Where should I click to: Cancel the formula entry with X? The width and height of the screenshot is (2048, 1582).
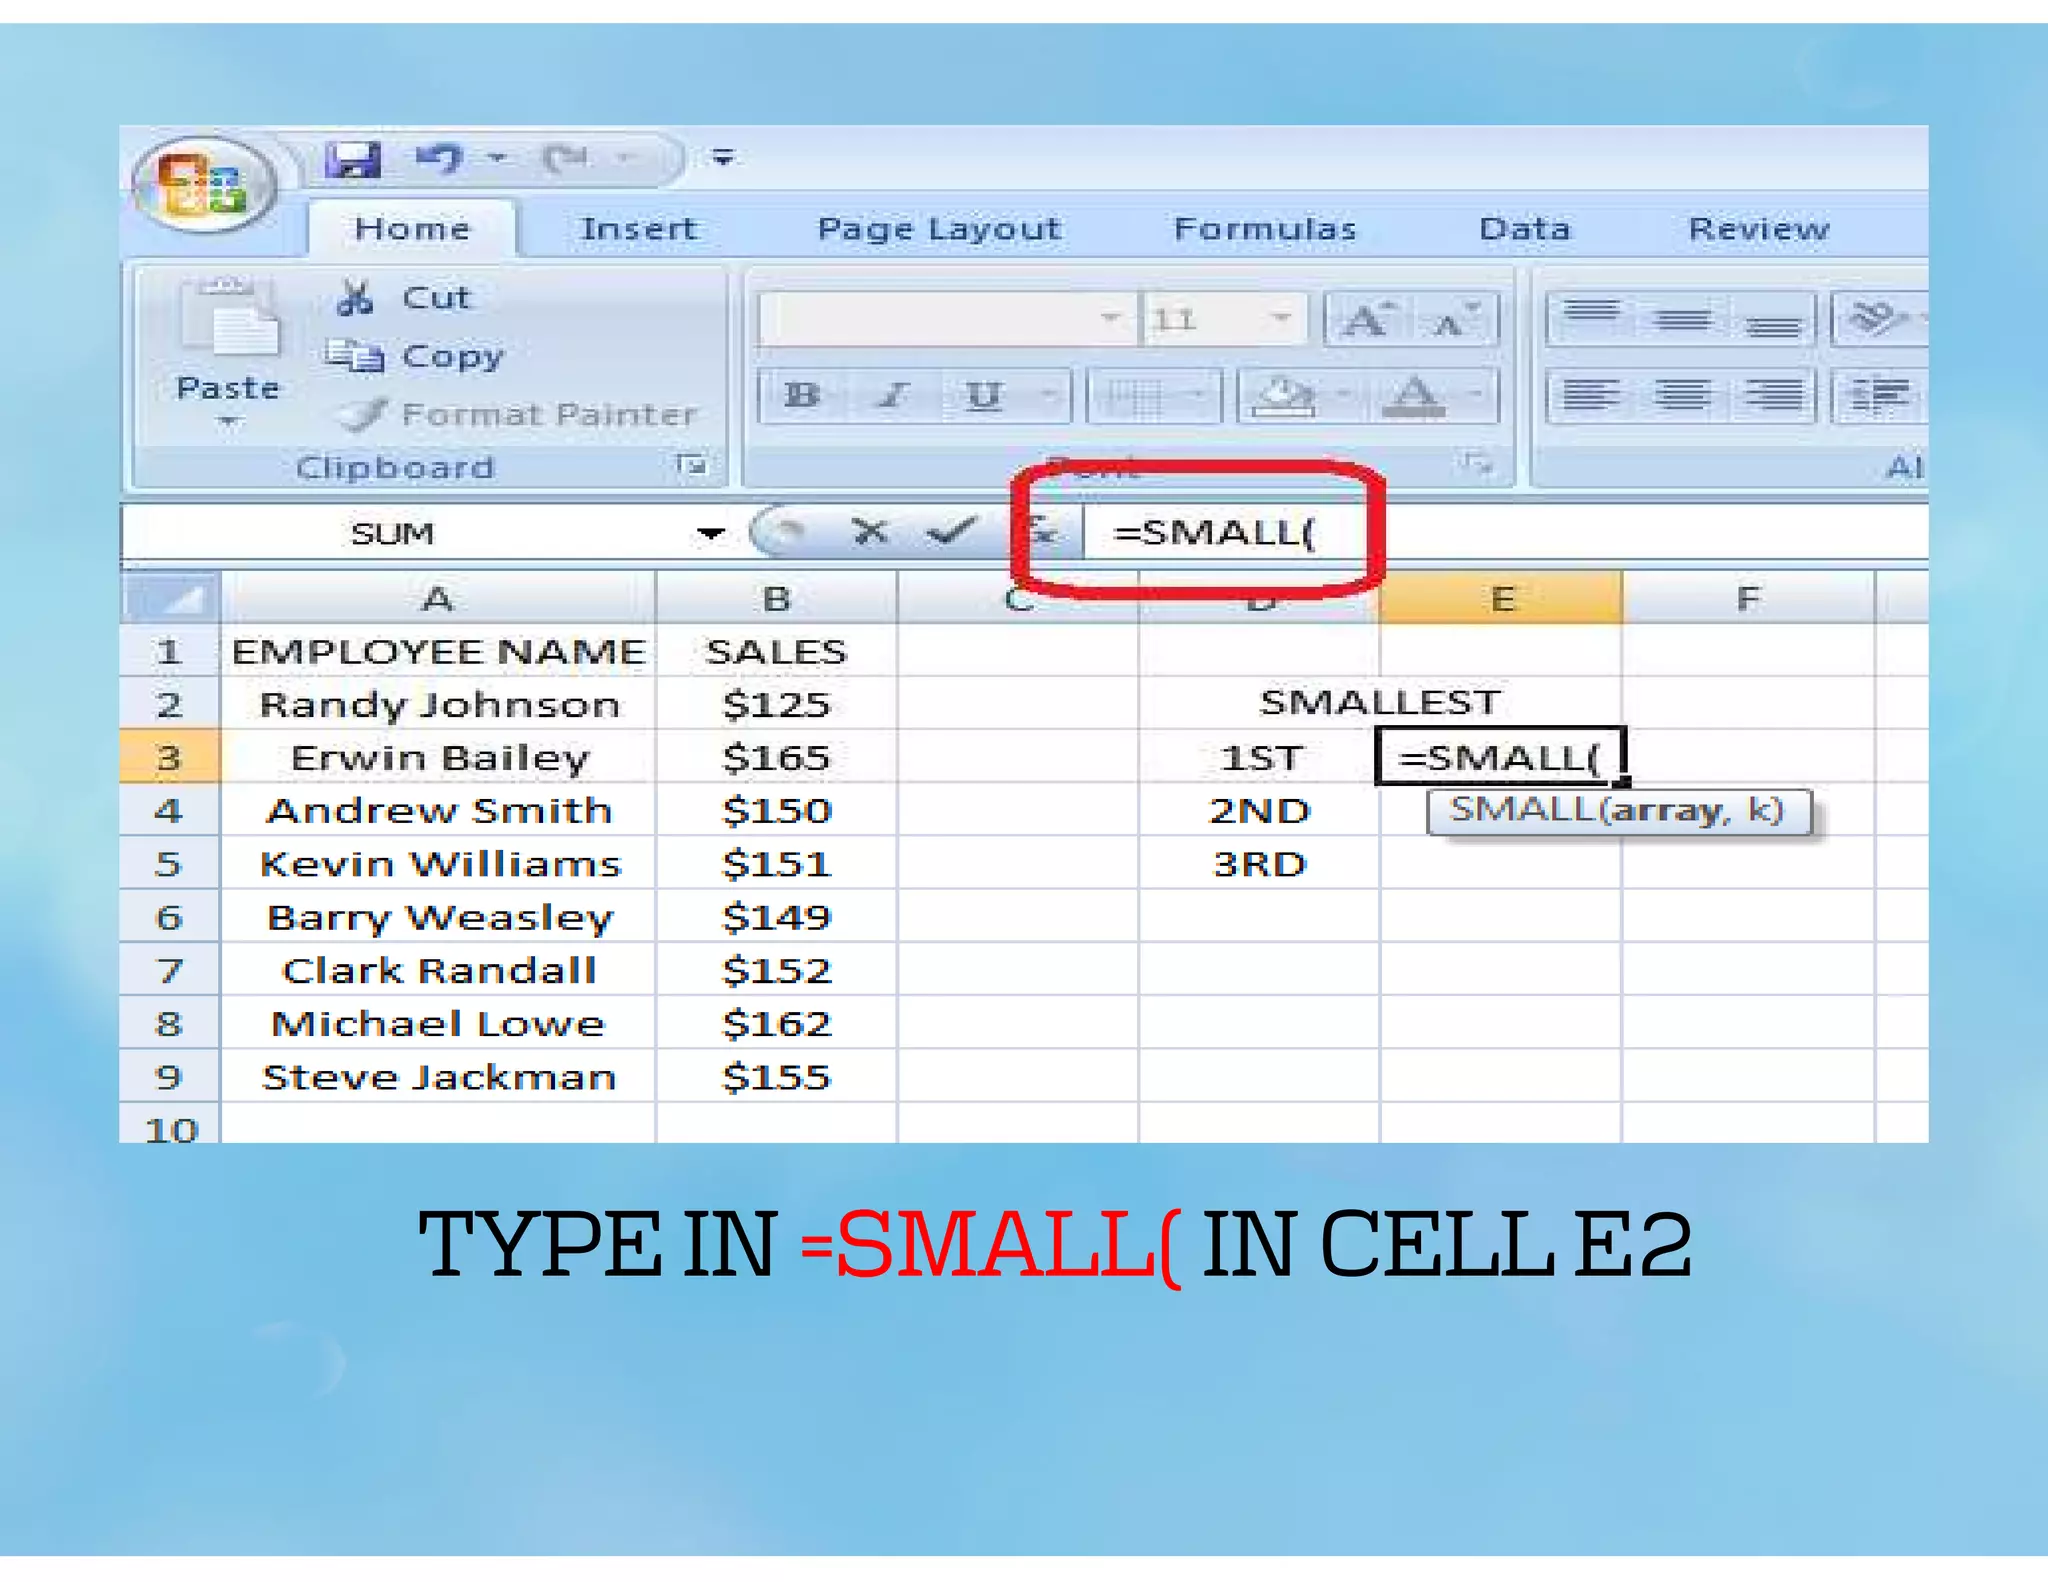click(869, 531)
